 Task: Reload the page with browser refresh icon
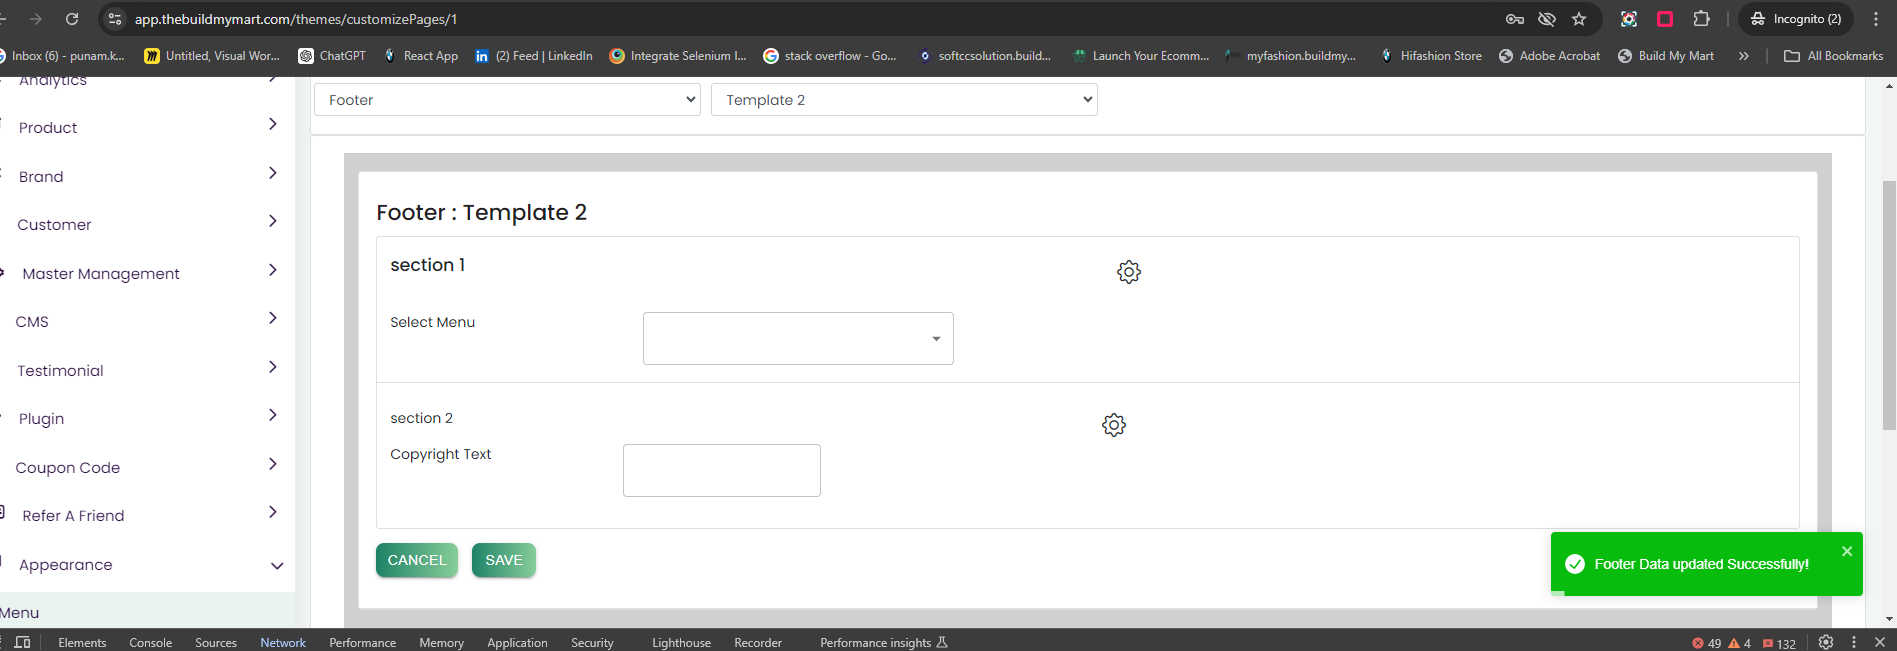[72, 19]
